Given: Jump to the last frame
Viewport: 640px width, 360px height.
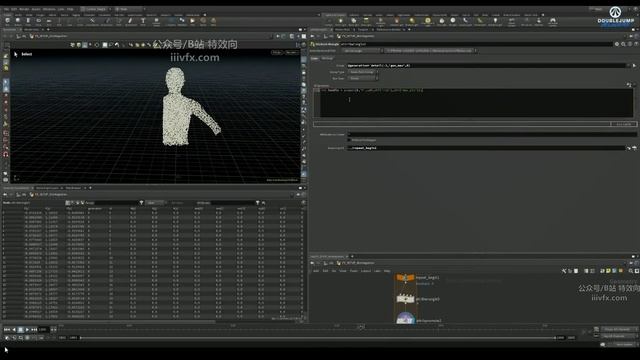Looking at the screenshot, I should pyautogui.click(x=34, y=330).
